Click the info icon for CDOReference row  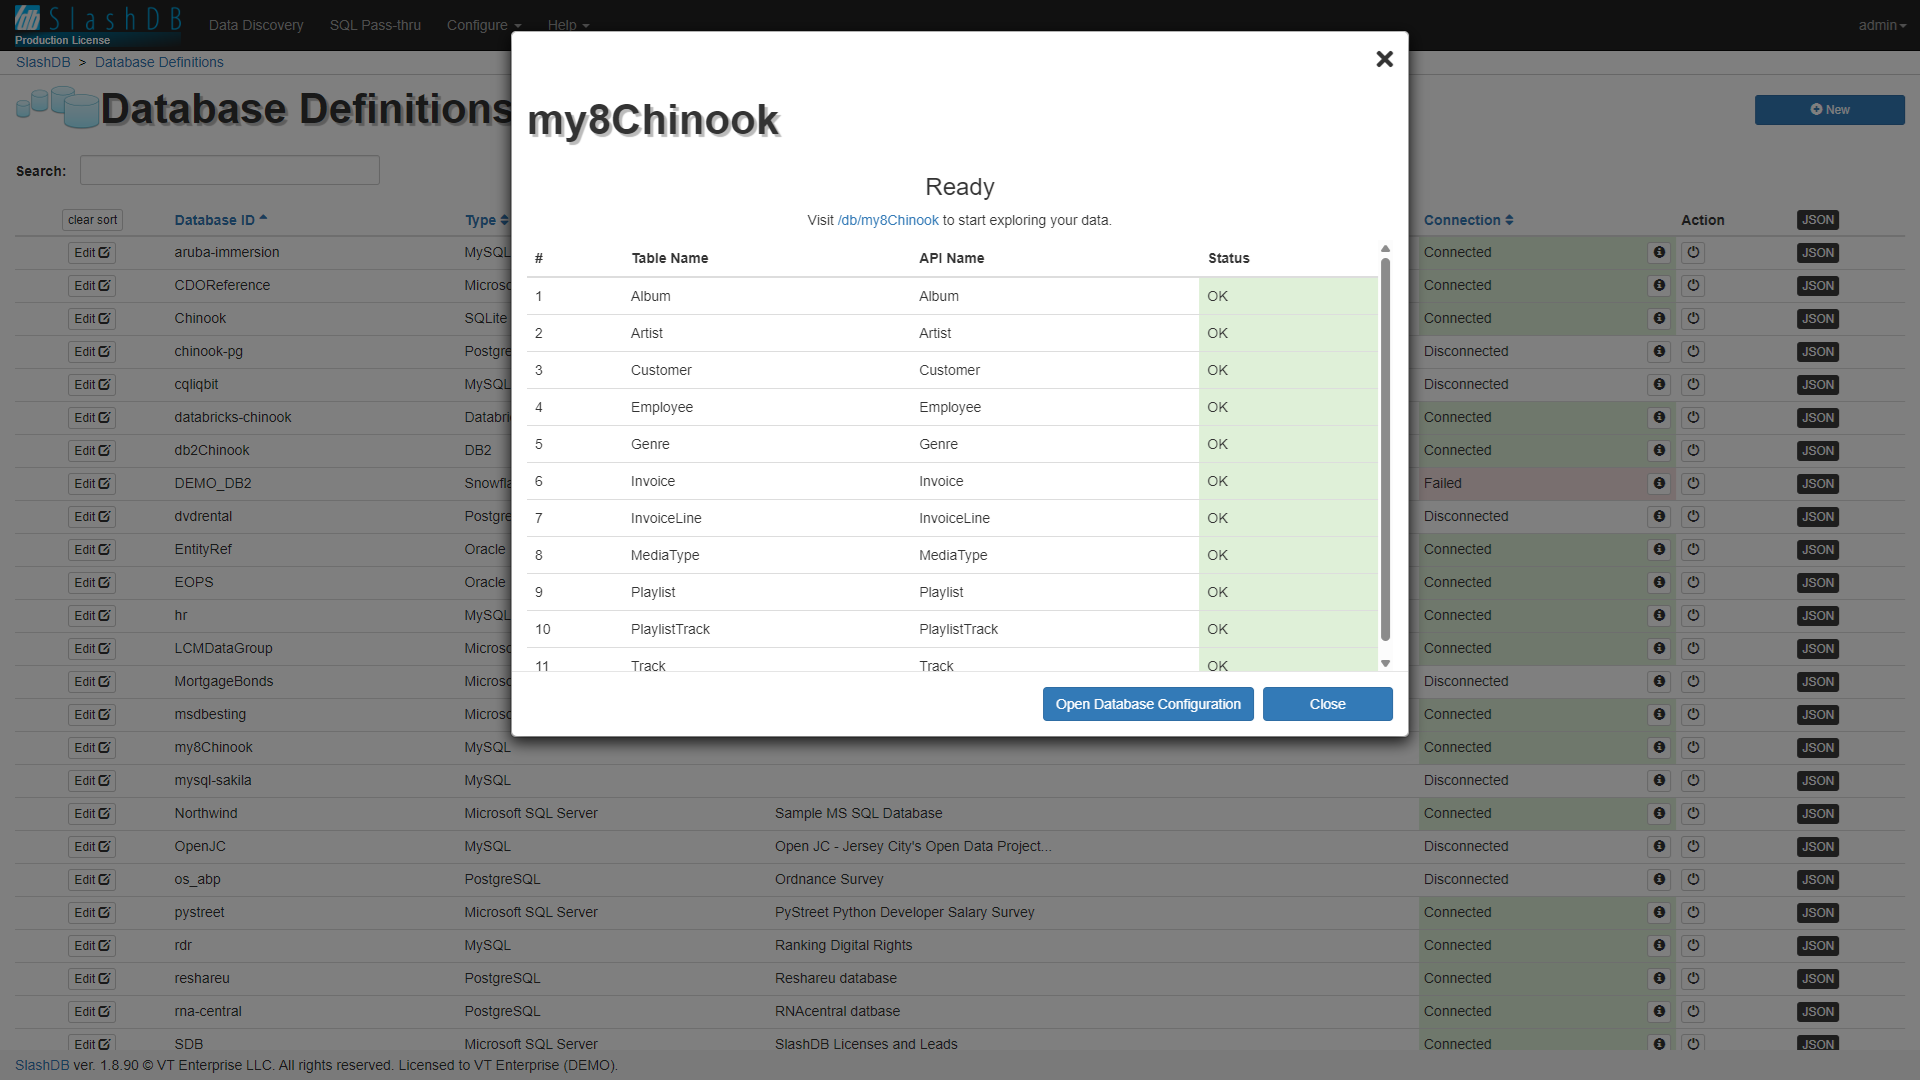tap(1659, 285)
